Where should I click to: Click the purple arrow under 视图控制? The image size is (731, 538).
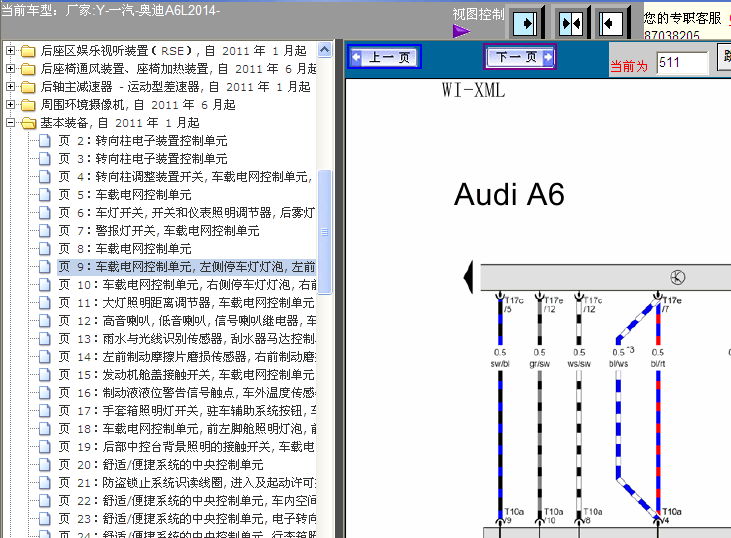click(461, 31)
